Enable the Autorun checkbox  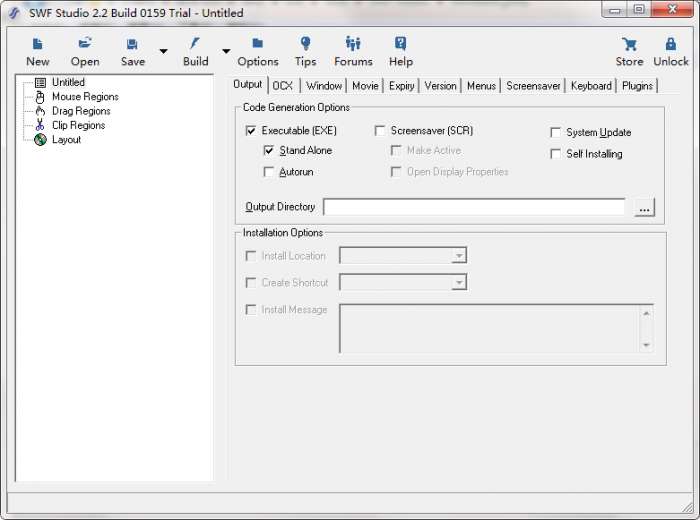click(268, 172)
